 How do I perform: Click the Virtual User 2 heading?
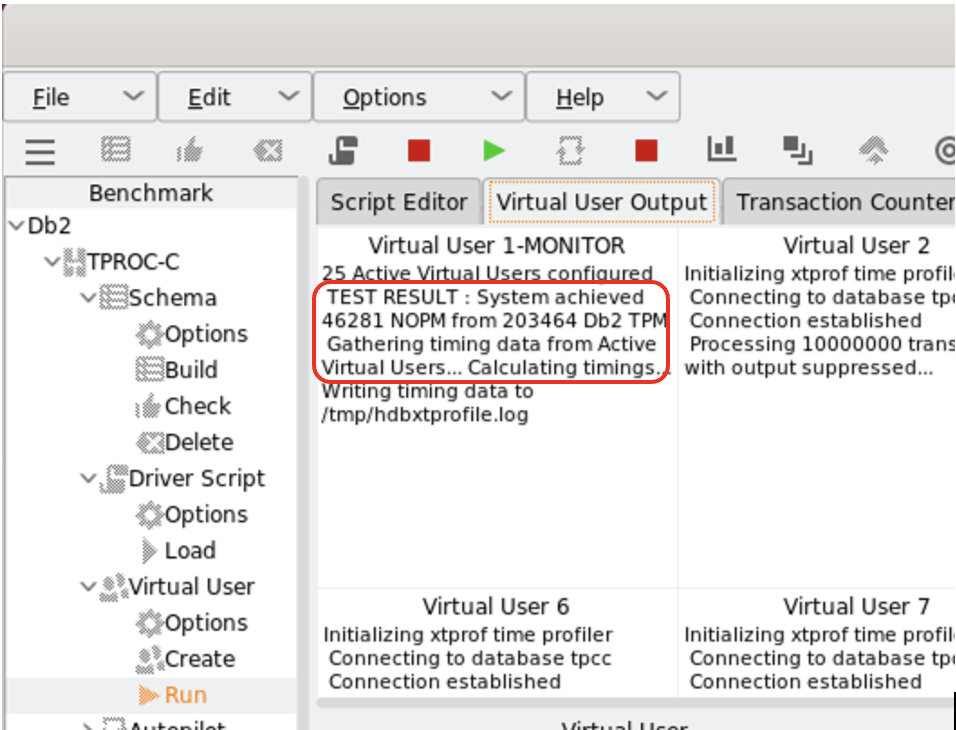pyautogui.click(x=856, y=246)
